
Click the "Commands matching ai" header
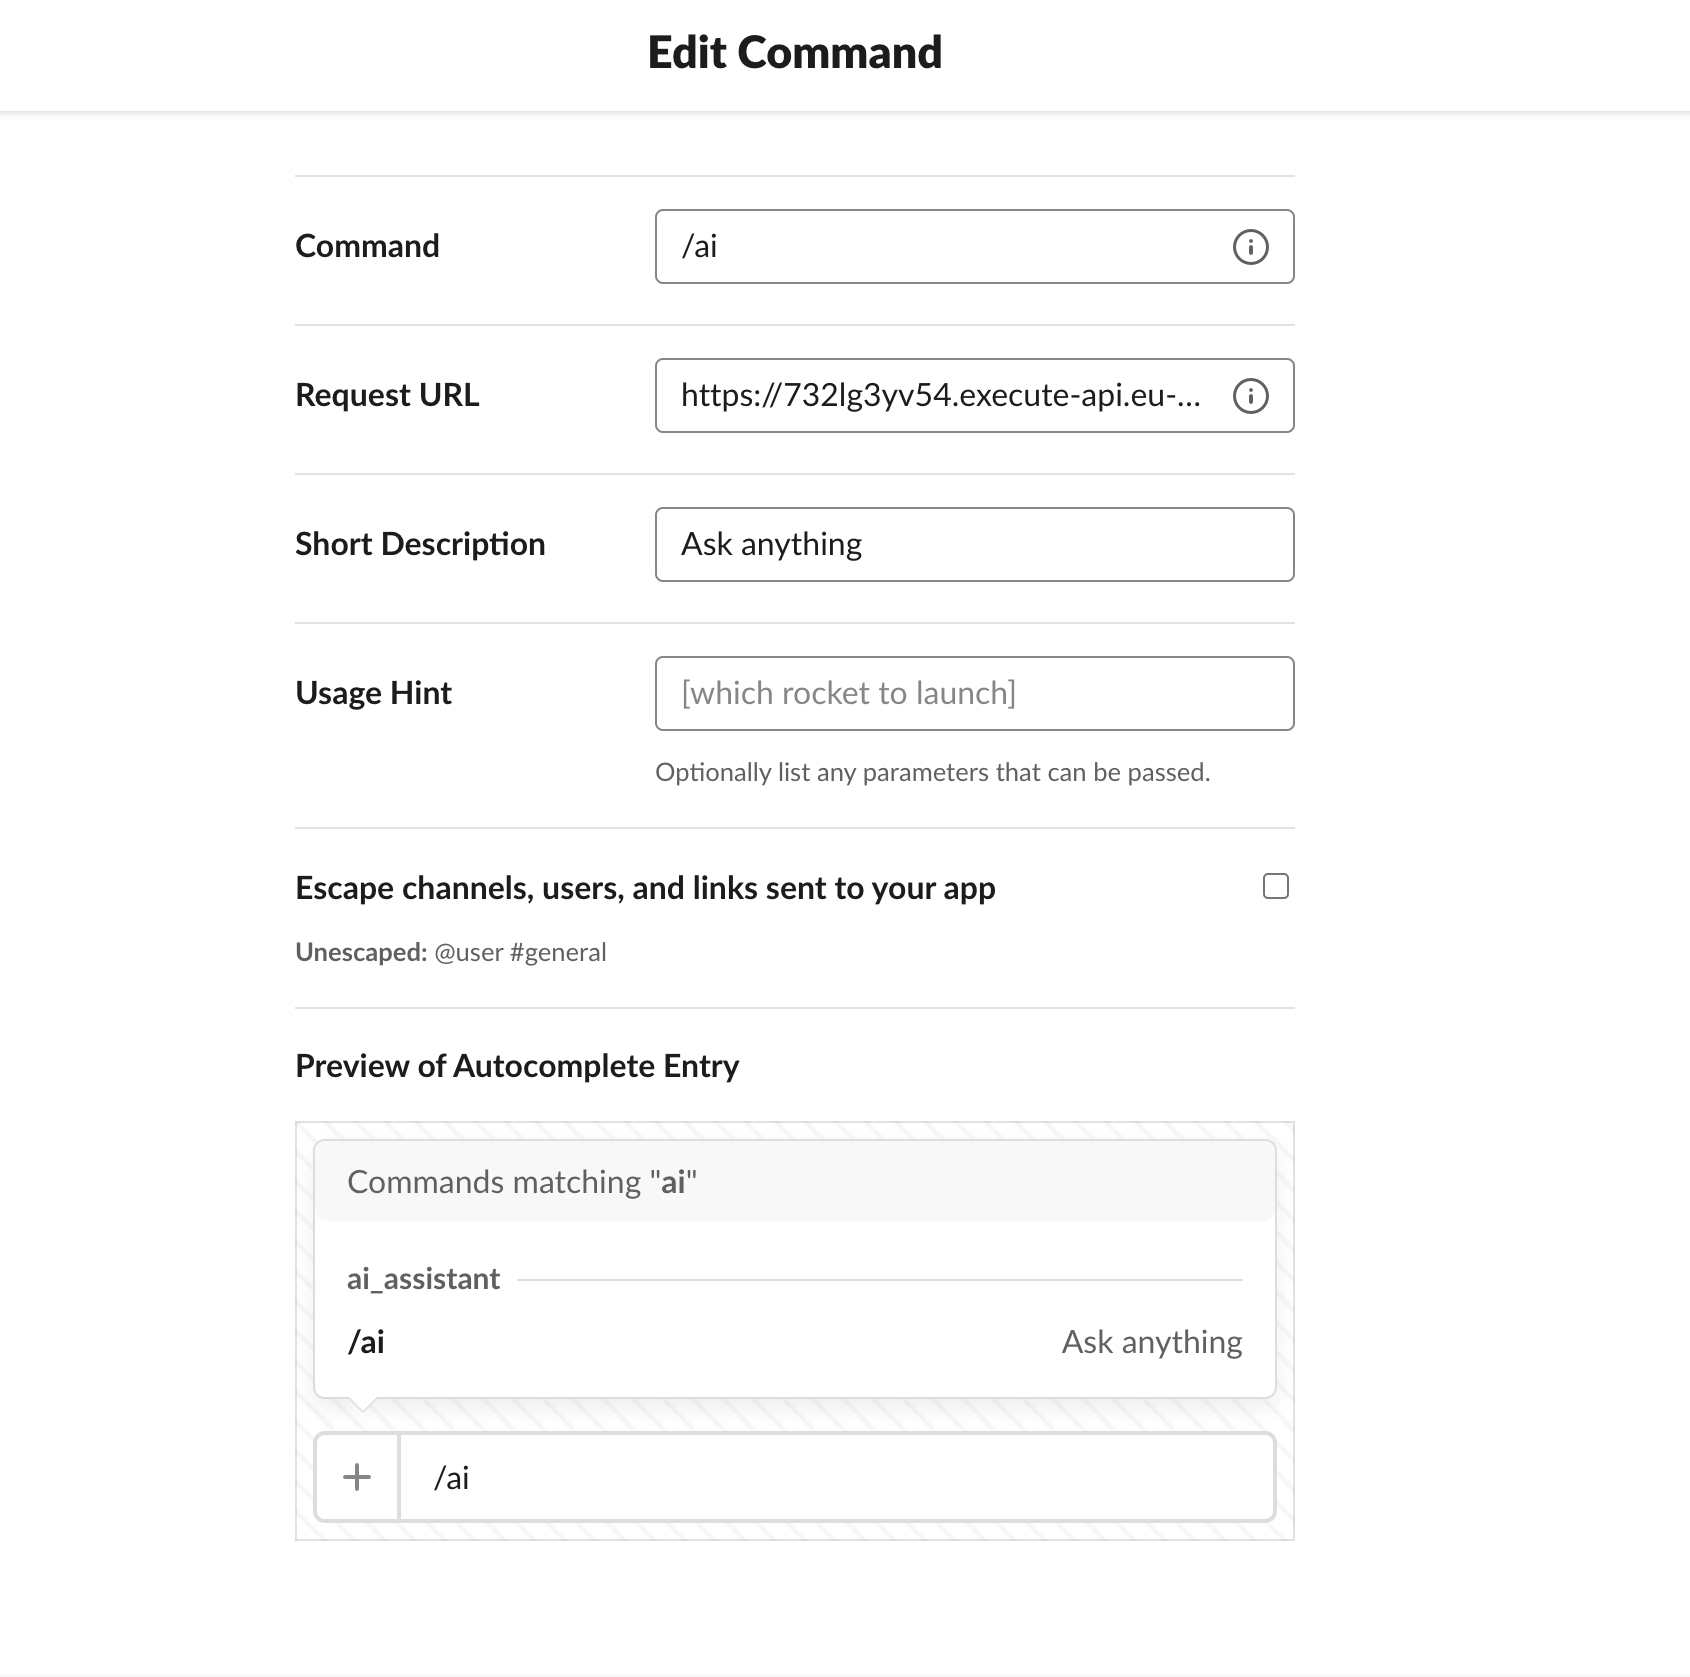coord(521,1182)
